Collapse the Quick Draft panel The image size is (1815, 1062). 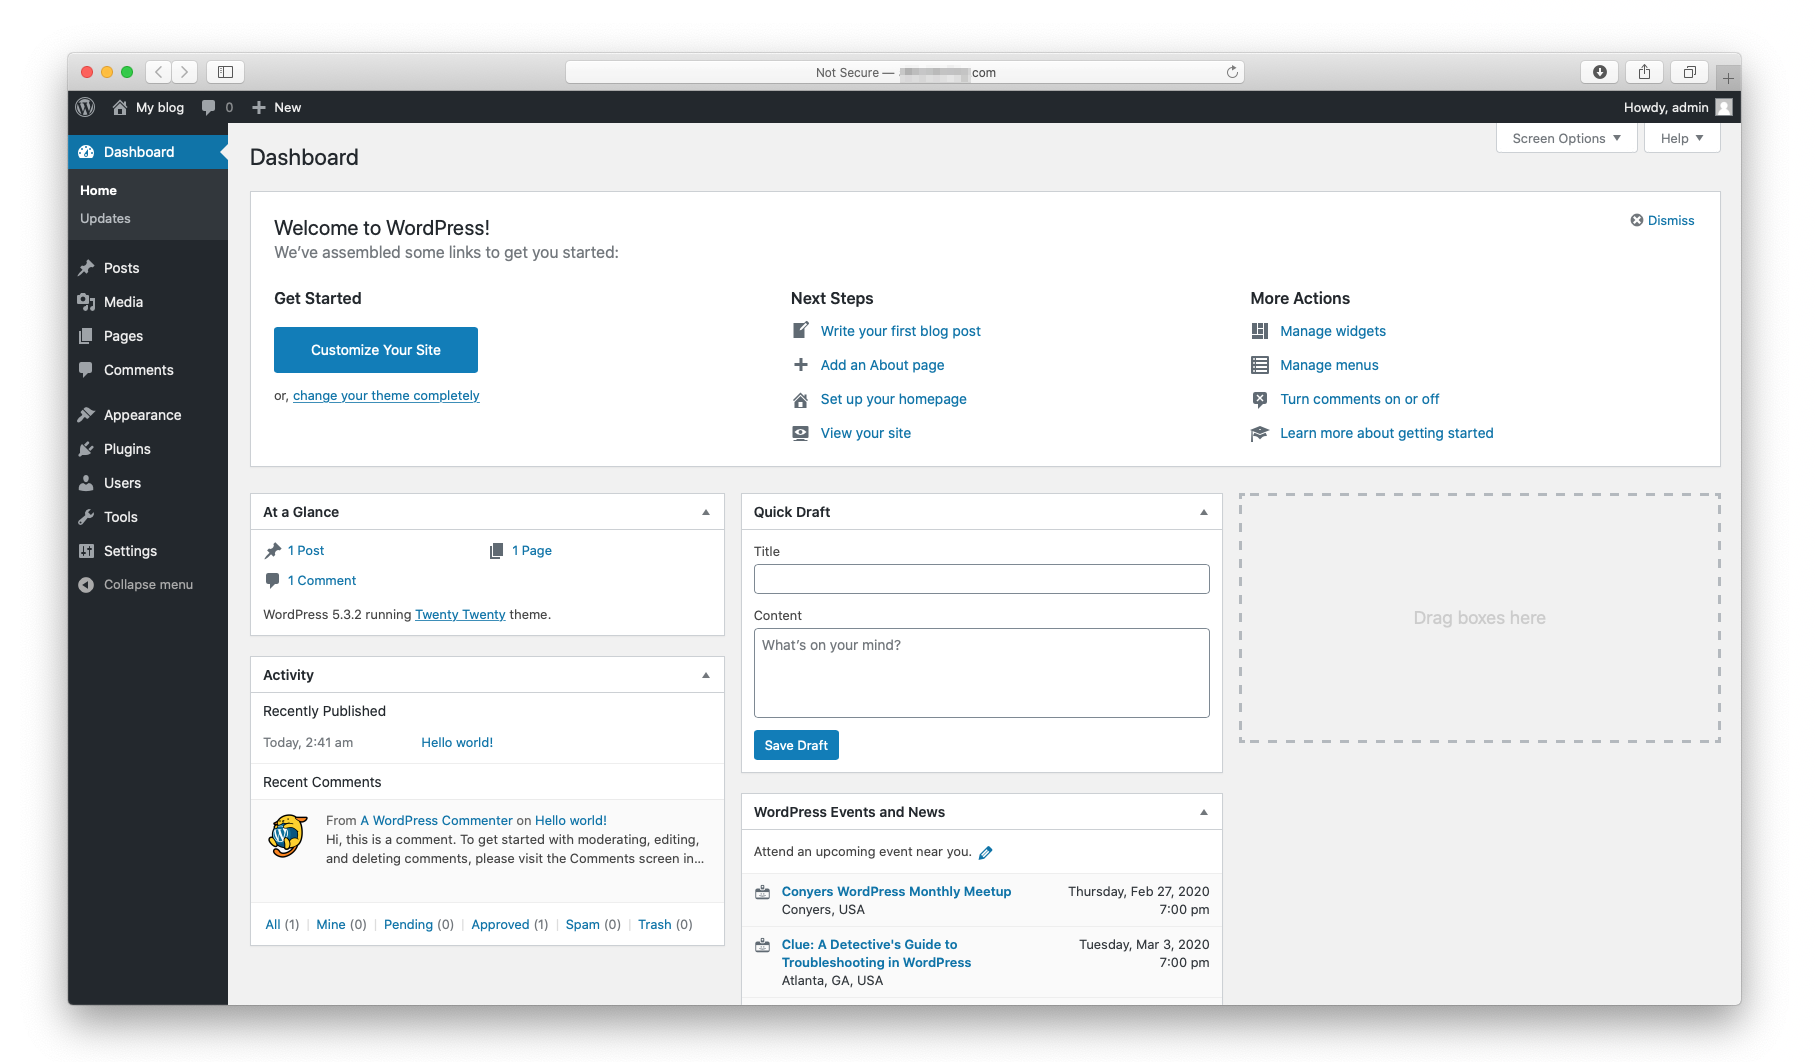(1204, 512)
